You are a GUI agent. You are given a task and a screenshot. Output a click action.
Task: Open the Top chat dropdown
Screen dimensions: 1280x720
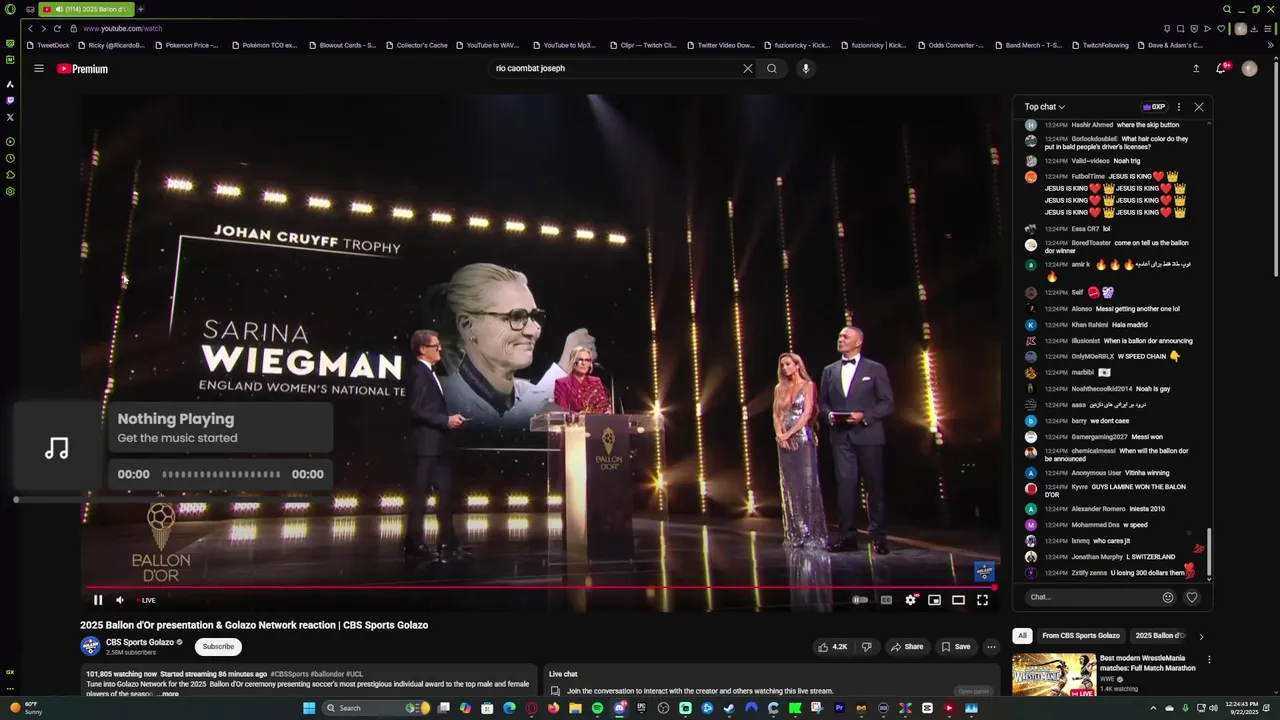(x=1044, y=107)
